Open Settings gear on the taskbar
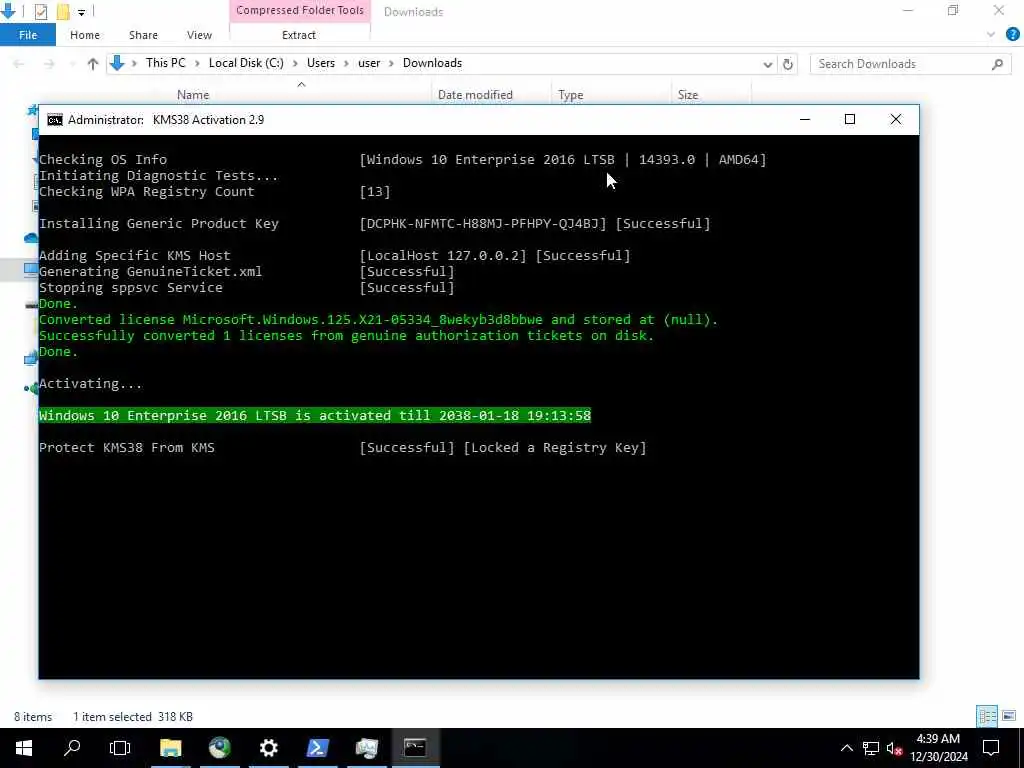 coord(268,748)
